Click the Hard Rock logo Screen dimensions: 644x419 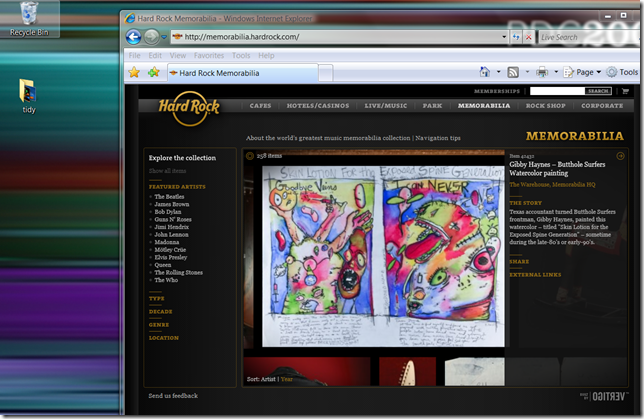pos(189,108)
